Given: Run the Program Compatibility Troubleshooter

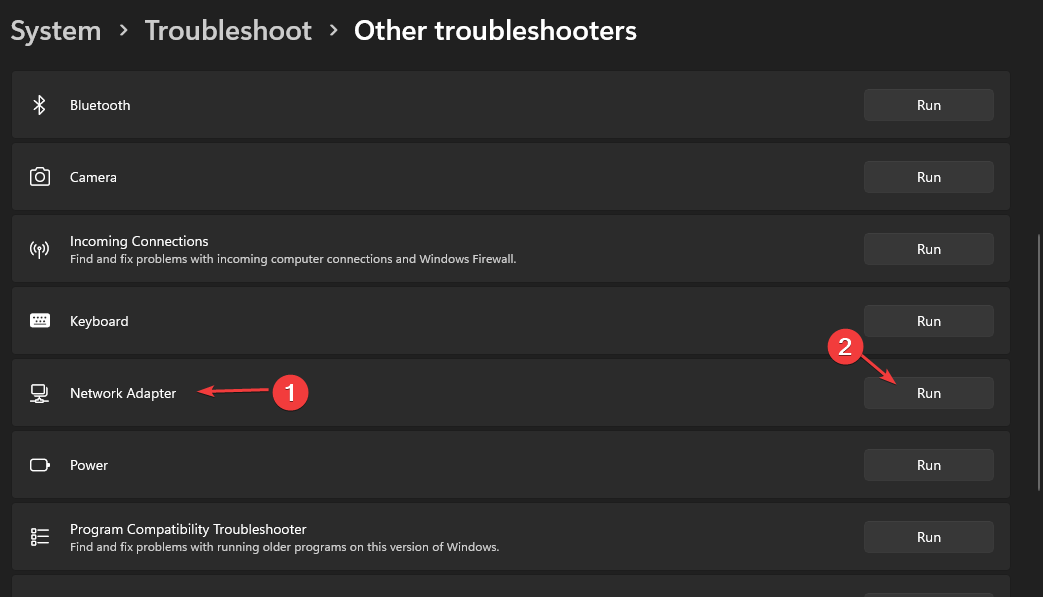Looking at the screenshot, I should click(928, 537).
